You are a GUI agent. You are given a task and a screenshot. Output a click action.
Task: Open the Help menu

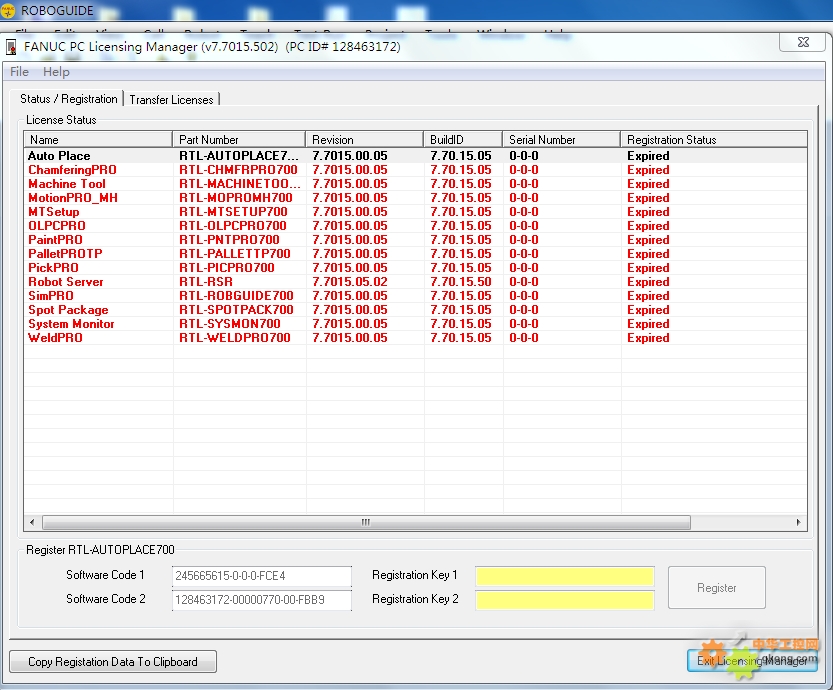(x=56, y=72)
